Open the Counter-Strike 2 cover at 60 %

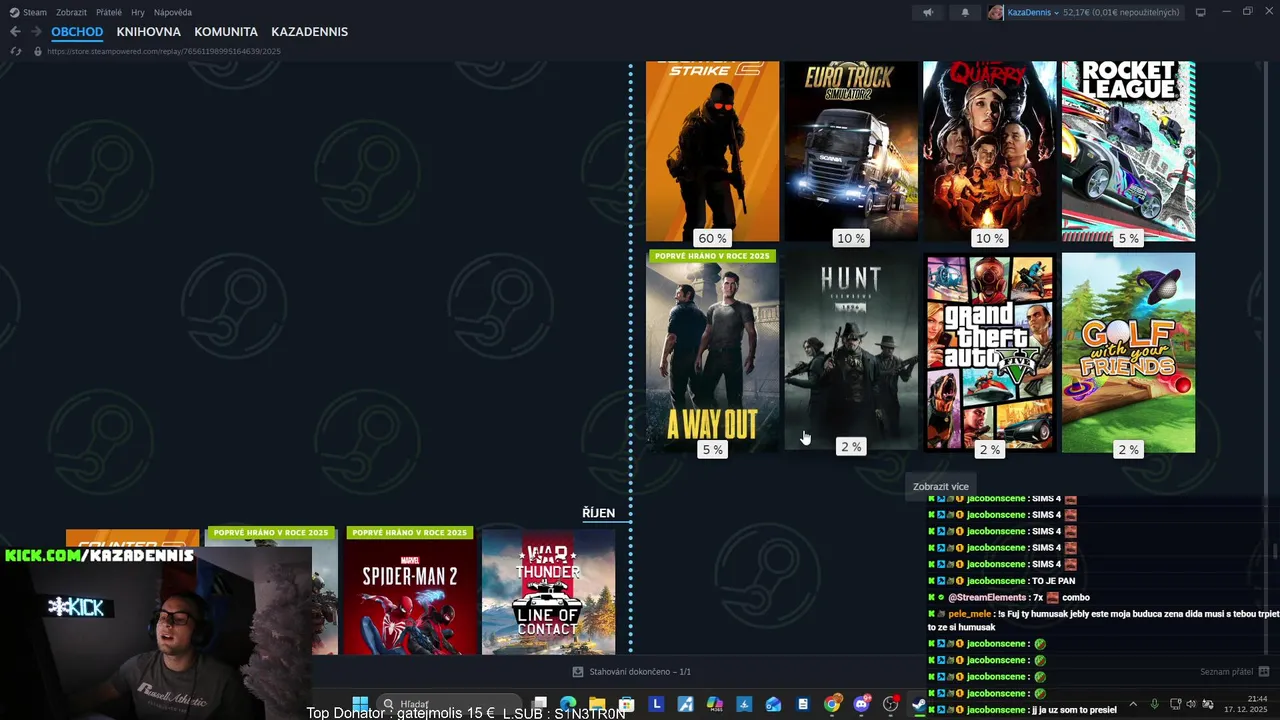click(x=712, y=151)
